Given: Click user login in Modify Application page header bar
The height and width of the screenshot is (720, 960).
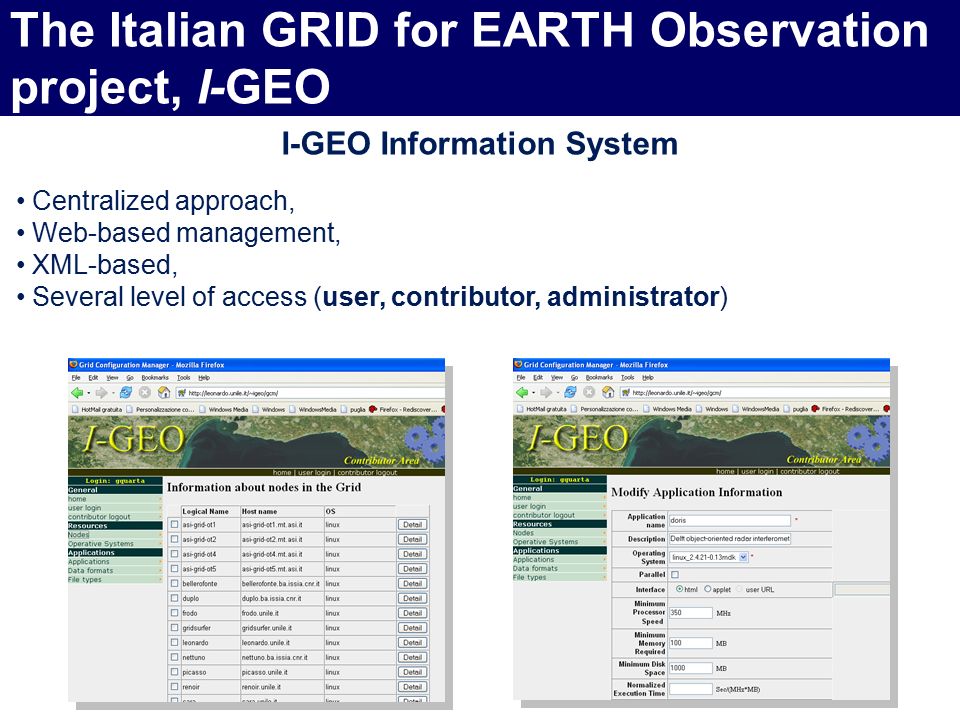Looking at the screenshot, I should (x=757, y=471).
